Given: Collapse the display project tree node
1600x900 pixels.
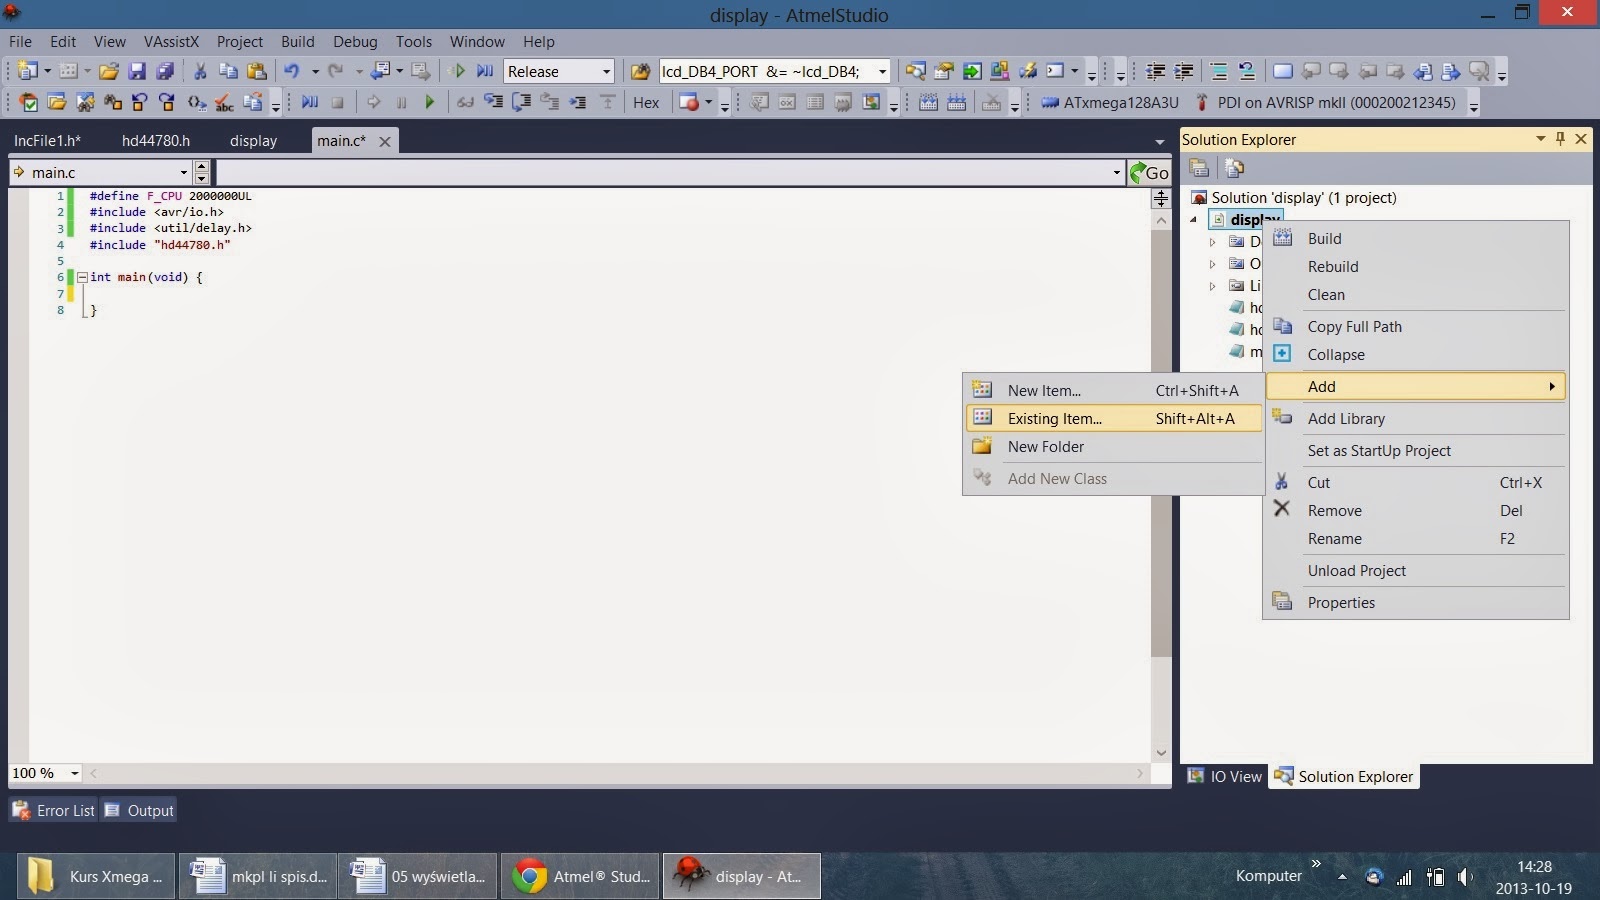Looking at the screenshot, I should coord(1193,219).
